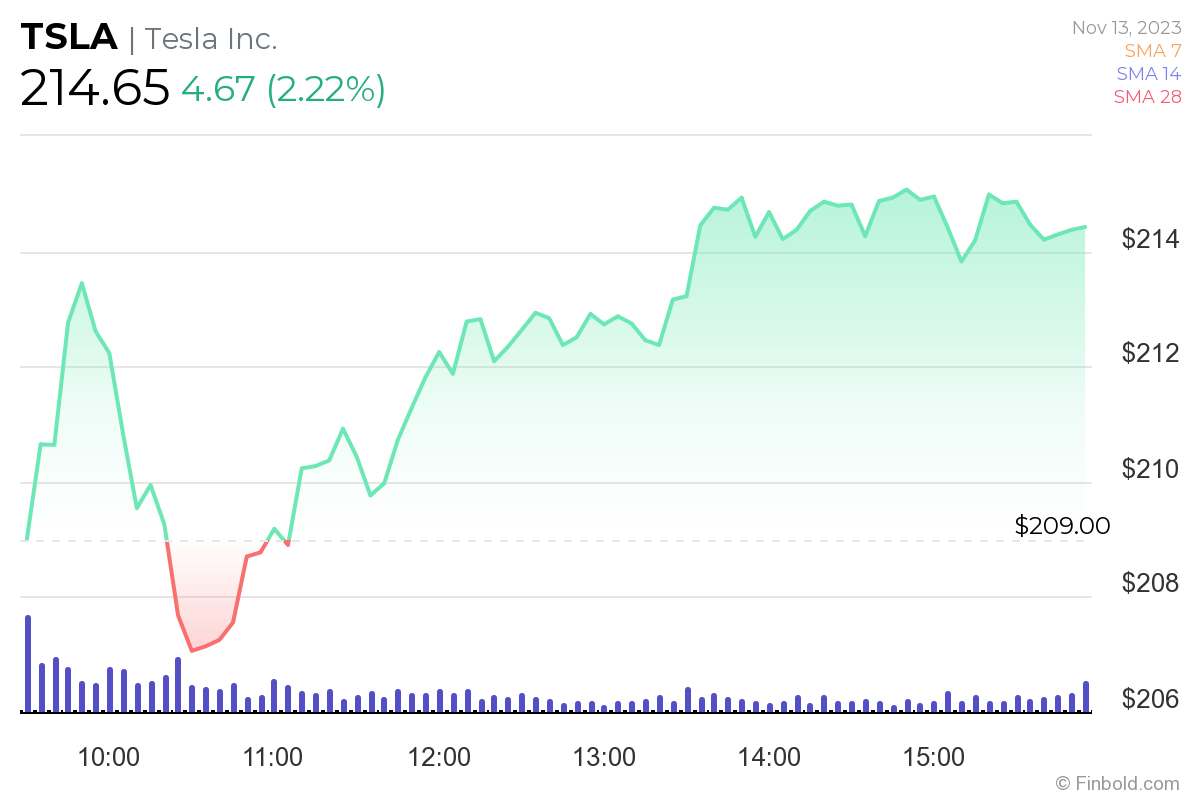
Task: Click the last volume bar at market close
Action: click(1086, 696)
